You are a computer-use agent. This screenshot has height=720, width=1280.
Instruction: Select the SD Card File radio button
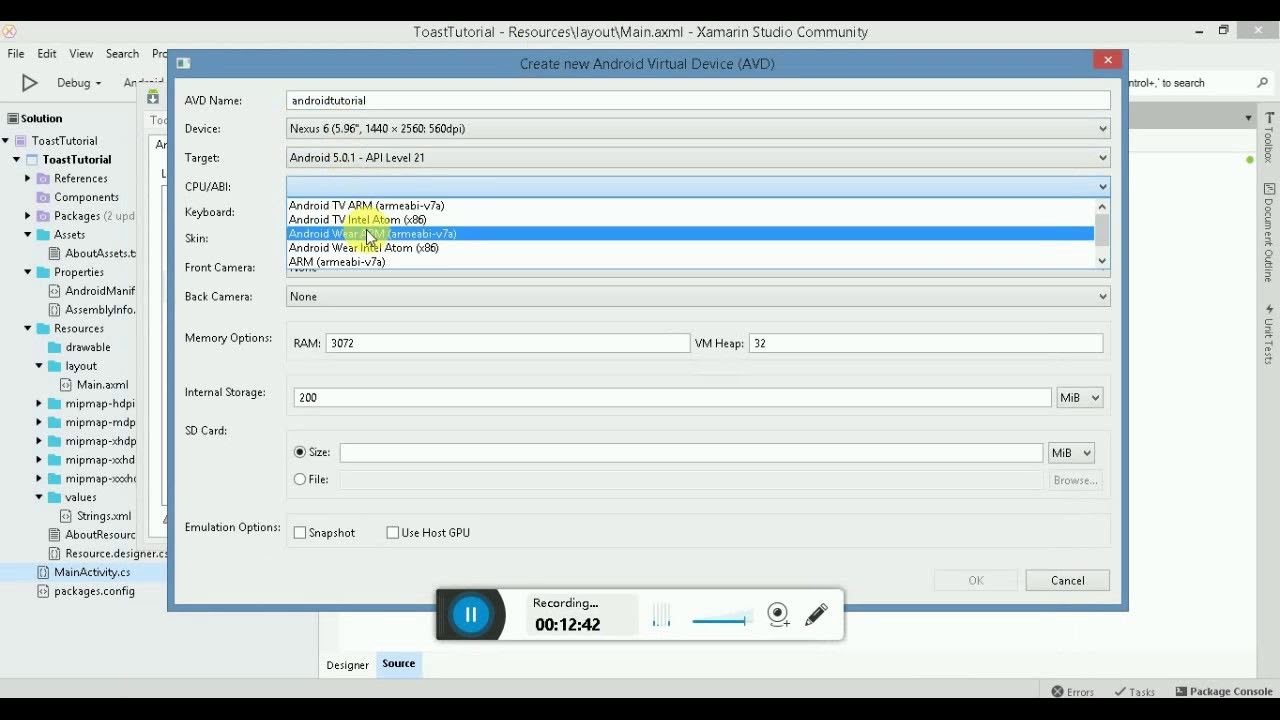(x=300, y=479)
